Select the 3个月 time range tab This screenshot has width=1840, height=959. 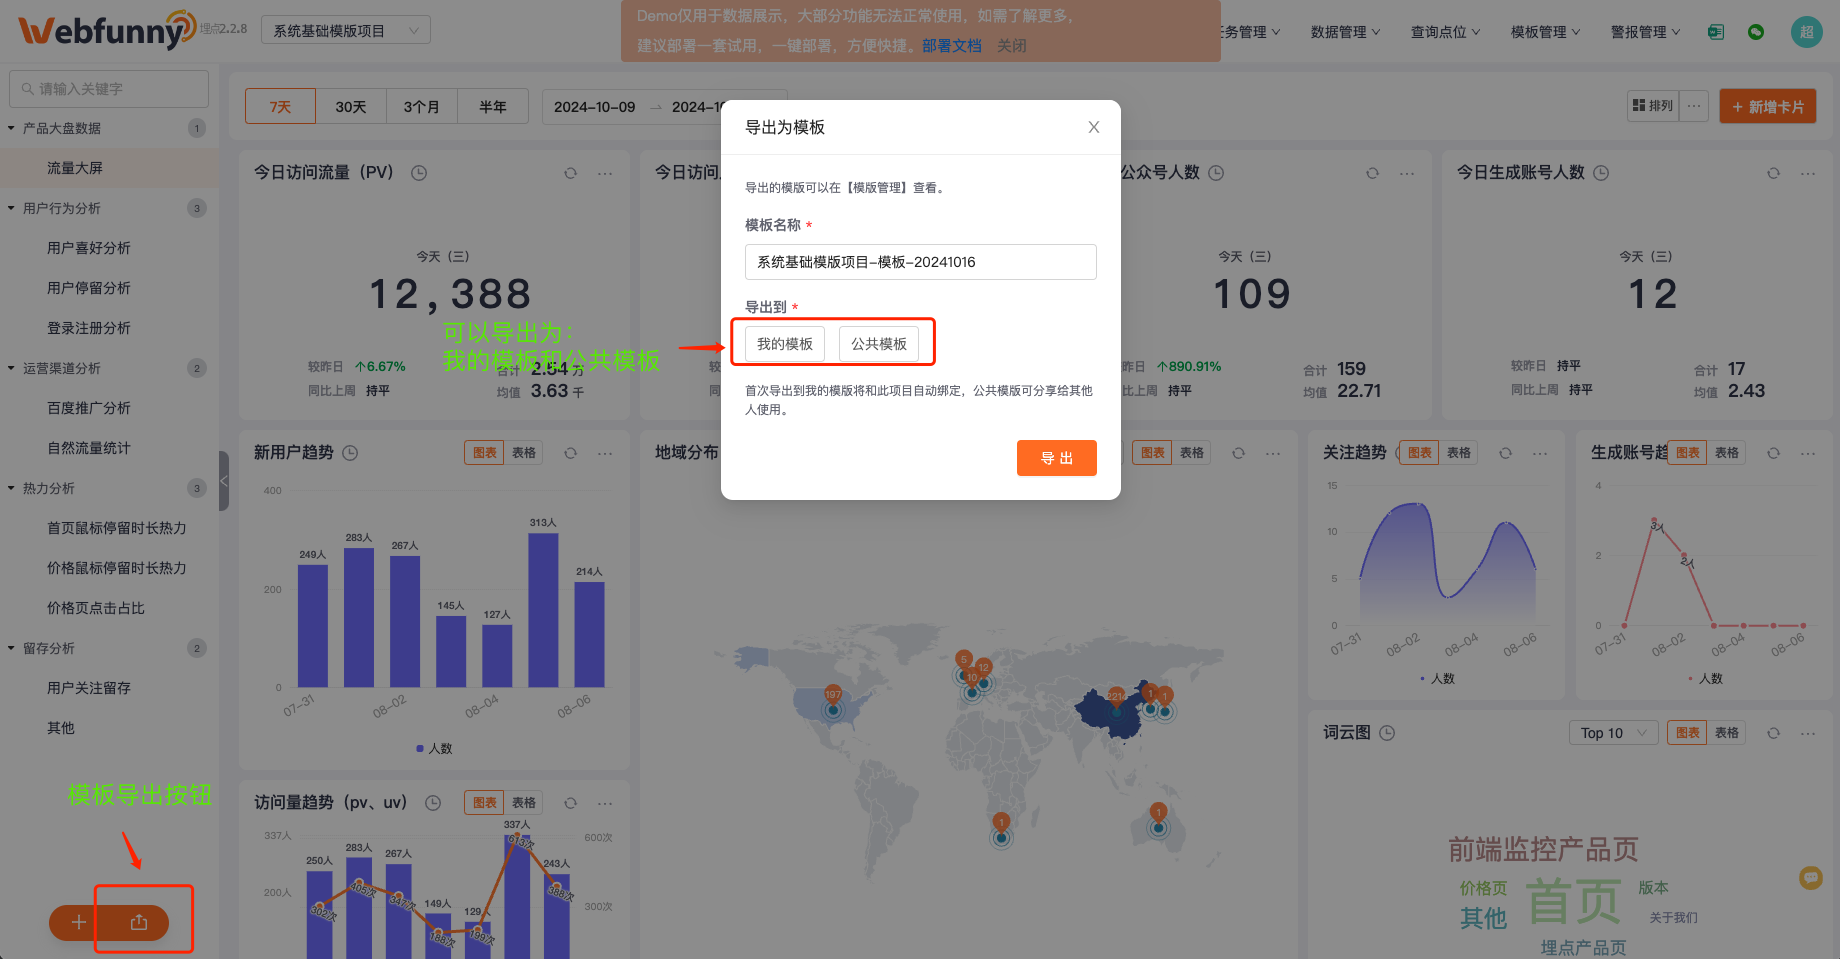click(x=422, y=106)
